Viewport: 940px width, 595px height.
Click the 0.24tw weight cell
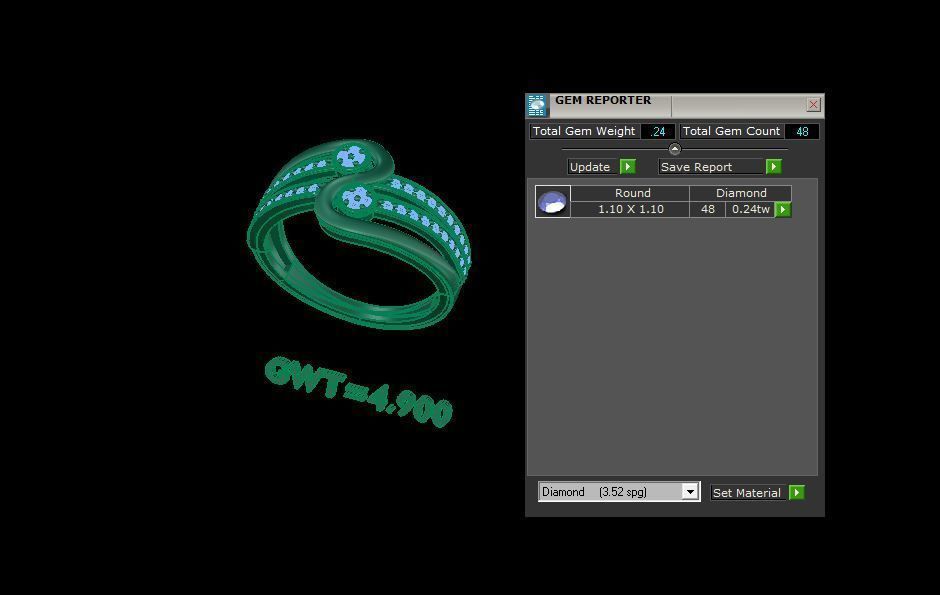coord(751,209)
